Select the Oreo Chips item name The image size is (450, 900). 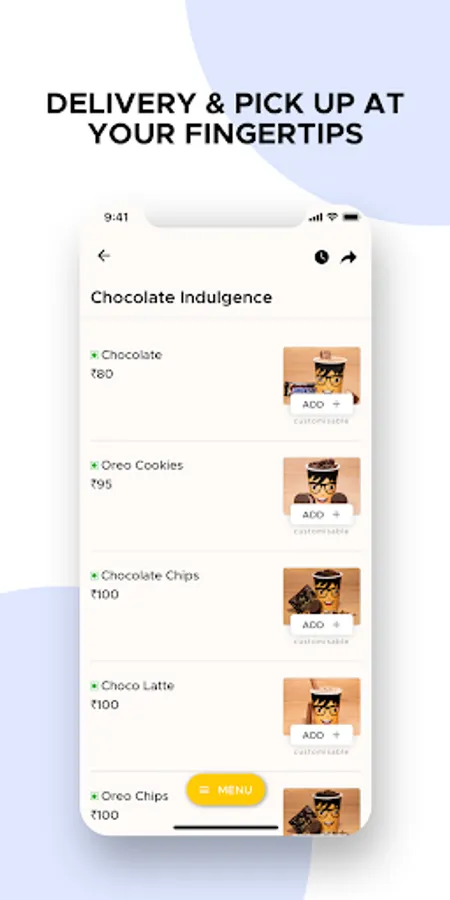(135, 796)
